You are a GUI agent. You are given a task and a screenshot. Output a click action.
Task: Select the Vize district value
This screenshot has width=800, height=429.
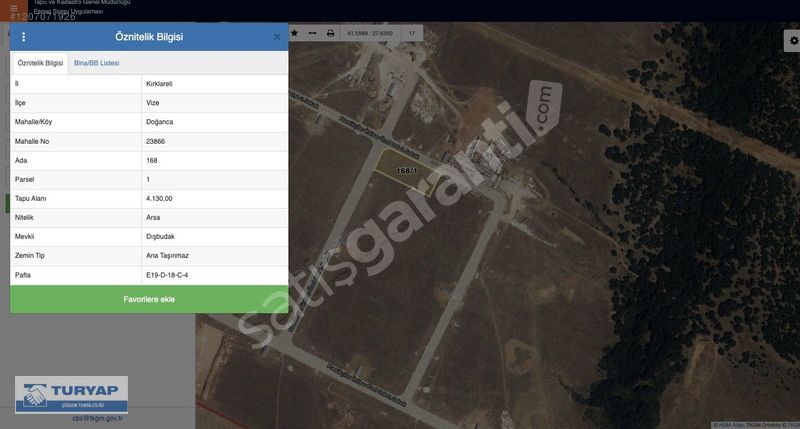153,103
